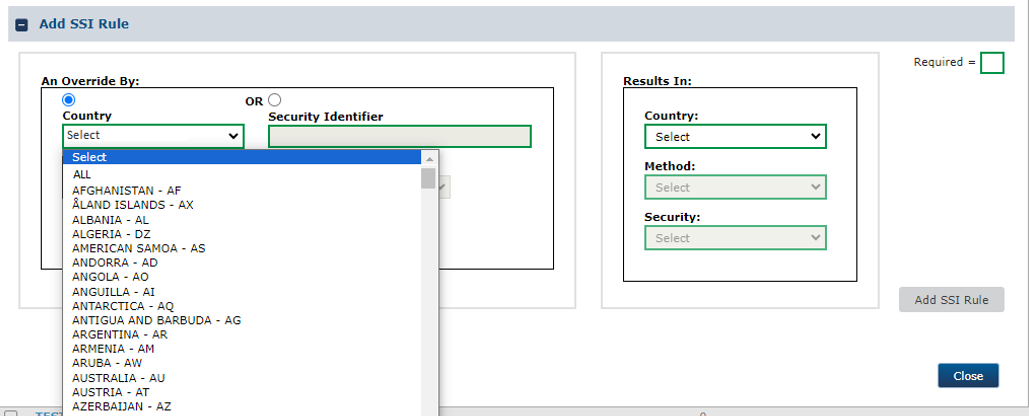Open the Results In Country dropdown
Screen dimensions: 1029x416
735,137
